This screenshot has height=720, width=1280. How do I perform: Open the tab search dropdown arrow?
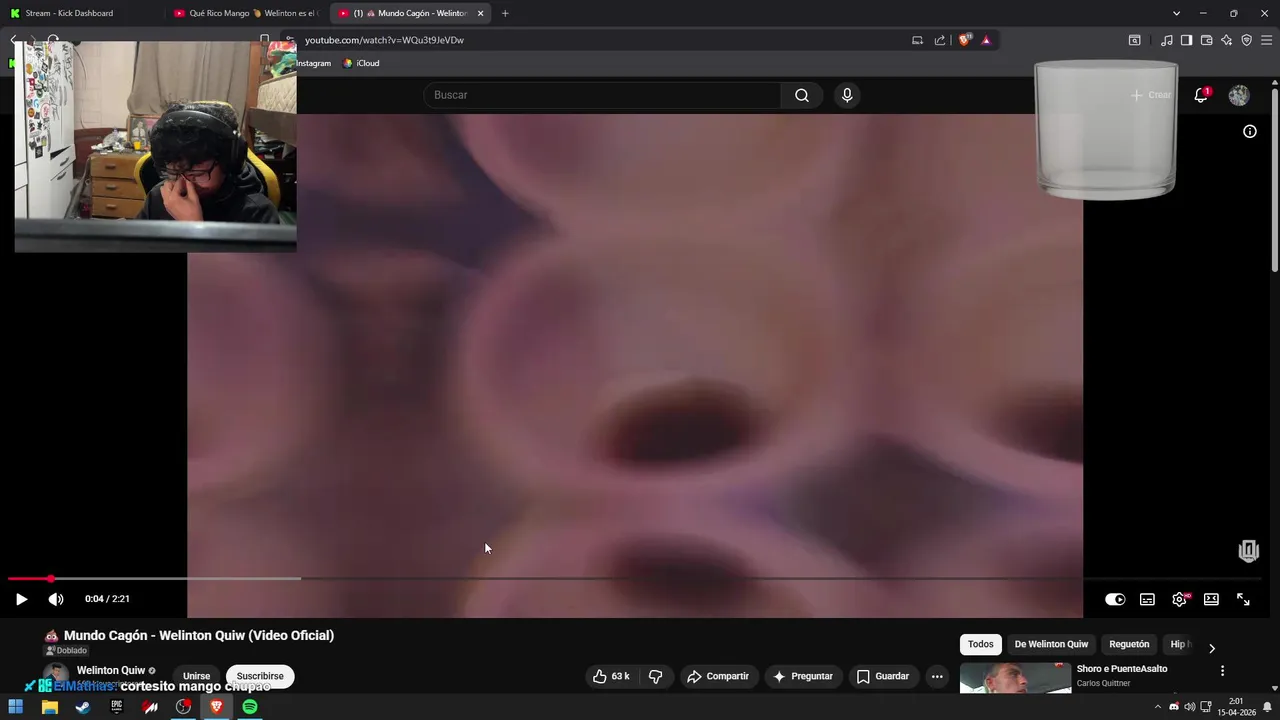pos(1176,13)
